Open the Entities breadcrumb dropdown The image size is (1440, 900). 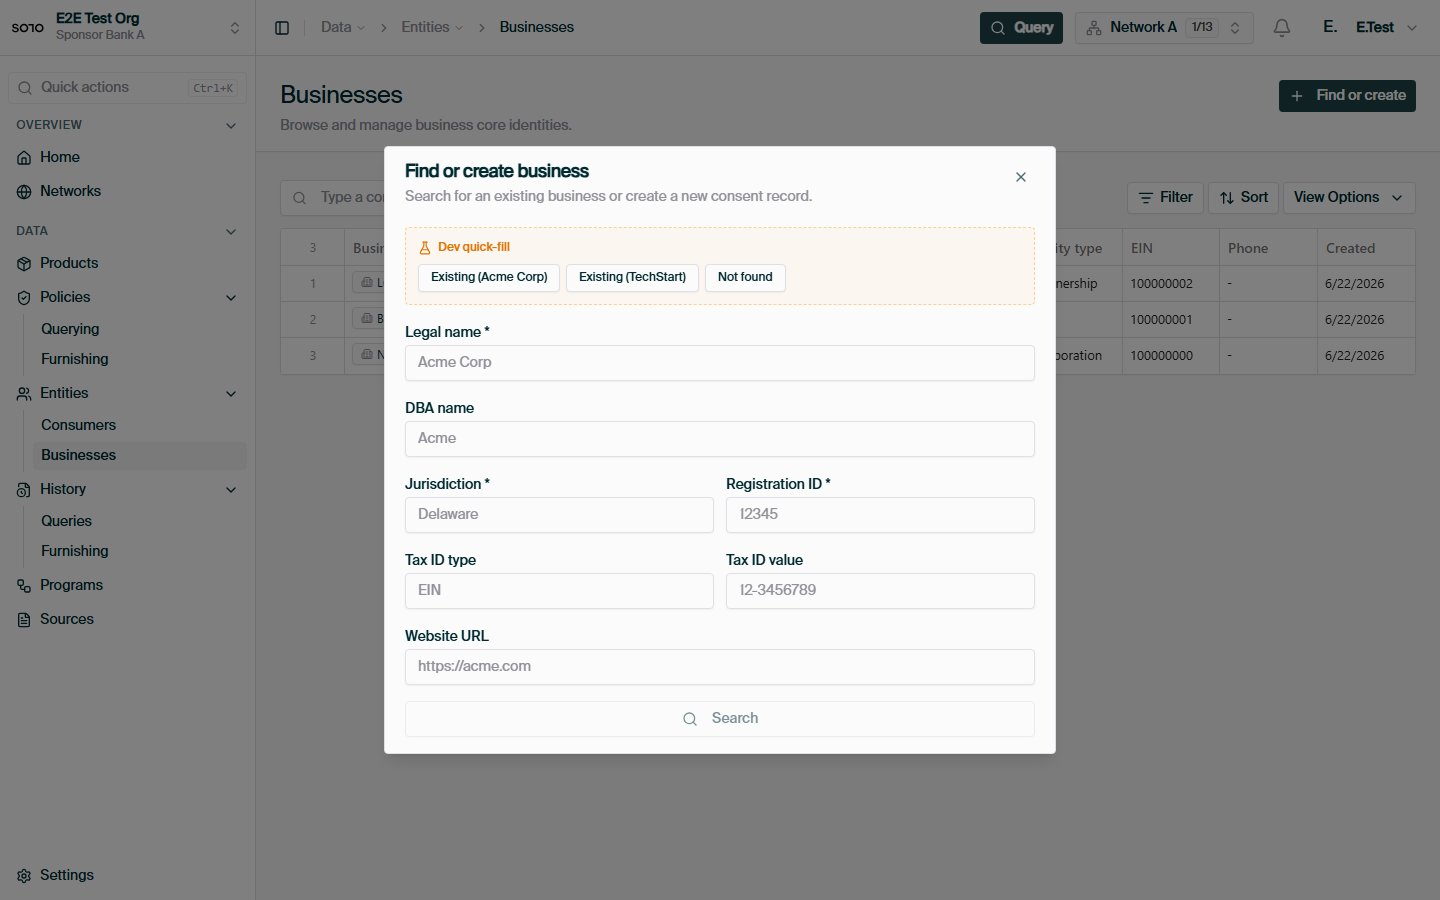pos(432,27)
